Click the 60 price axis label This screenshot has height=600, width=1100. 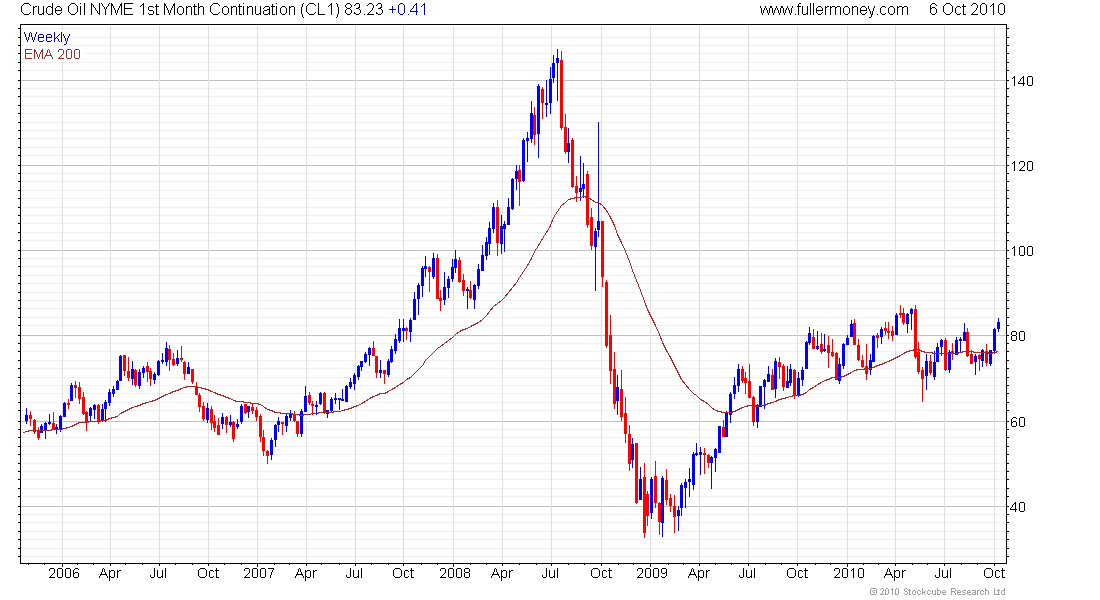[1018, 422]
